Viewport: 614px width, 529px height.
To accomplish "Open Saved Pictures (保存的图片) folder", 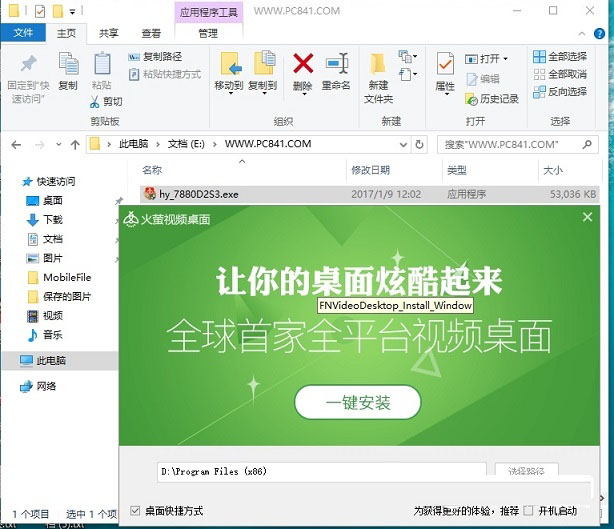I will (x=60, y=296).
